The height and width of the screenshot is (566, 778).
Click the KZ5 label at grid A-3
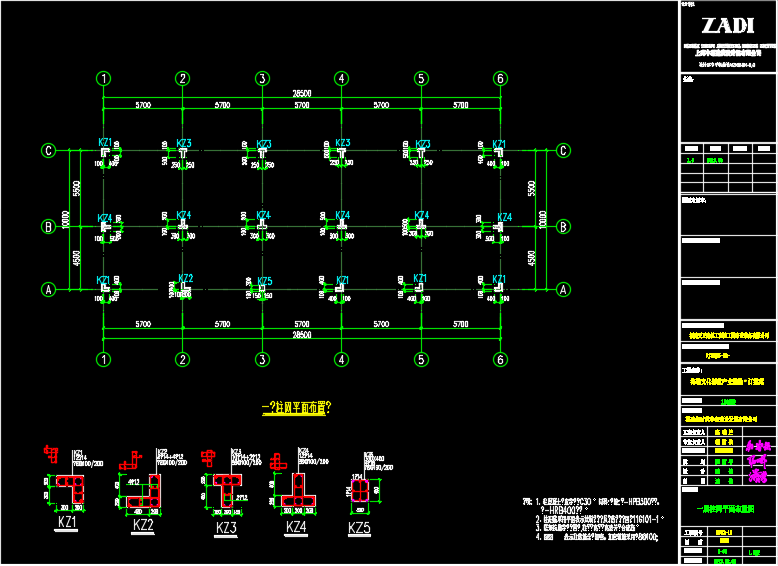[x=265, y=282]
